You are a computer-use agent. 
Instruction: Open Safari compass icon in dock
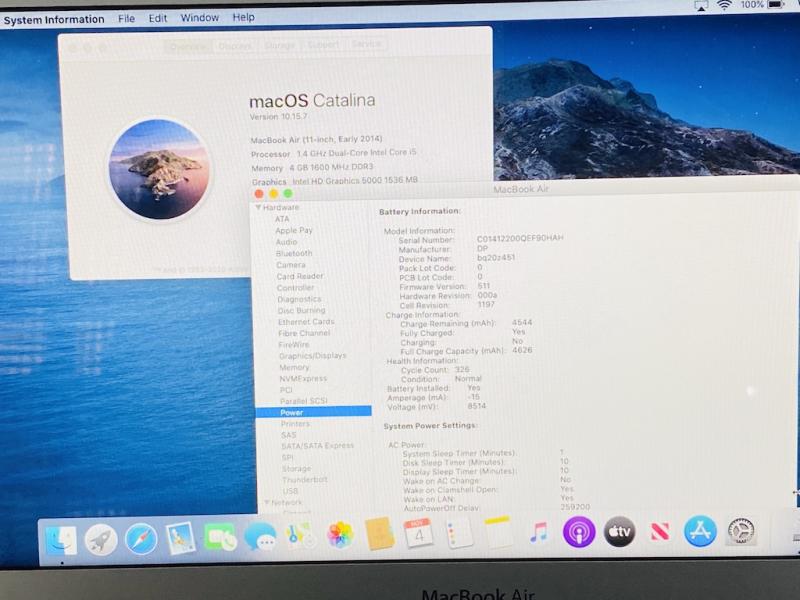pos(141,539)
